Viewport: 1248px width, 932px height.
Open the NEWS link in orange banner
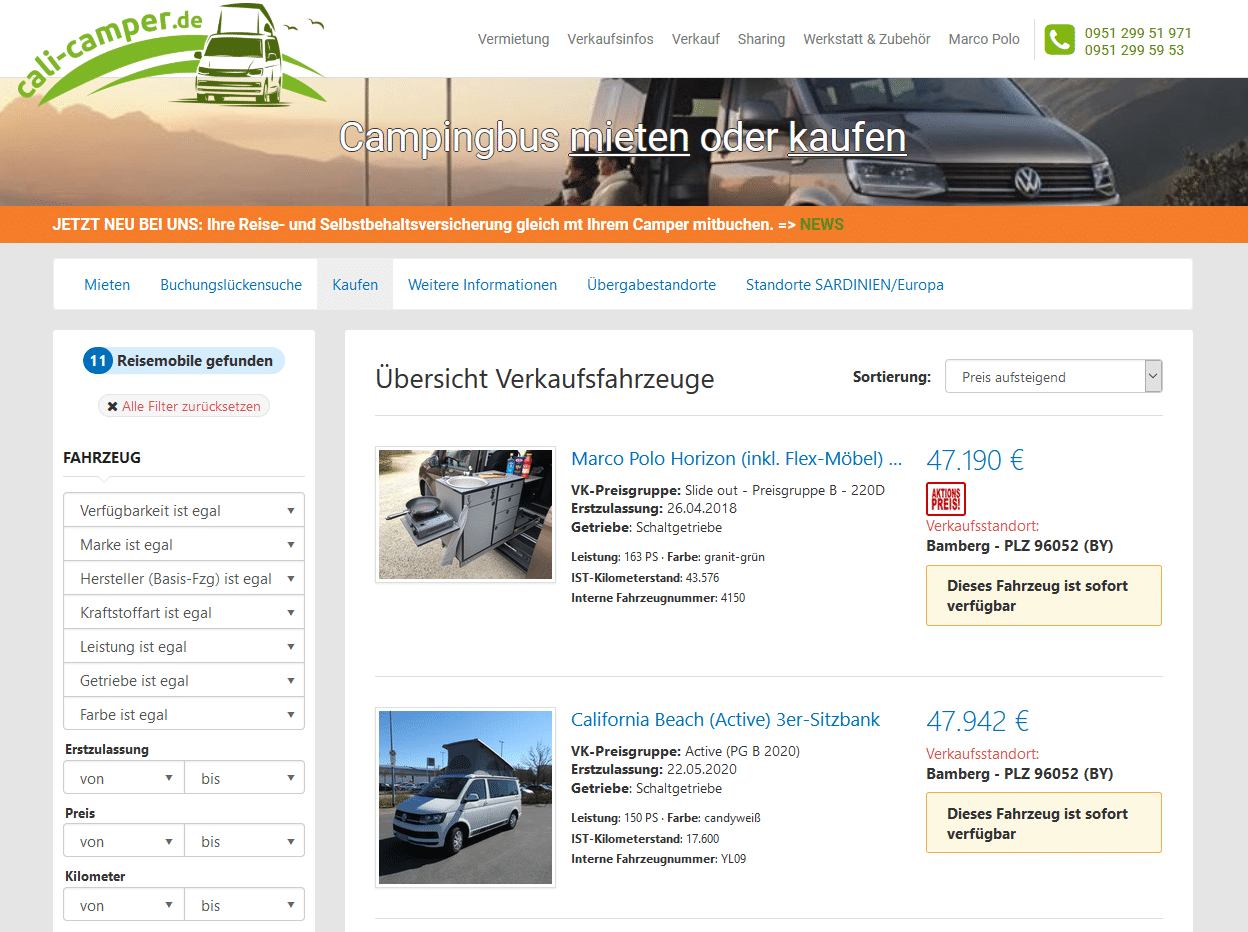tap(822, 224)
